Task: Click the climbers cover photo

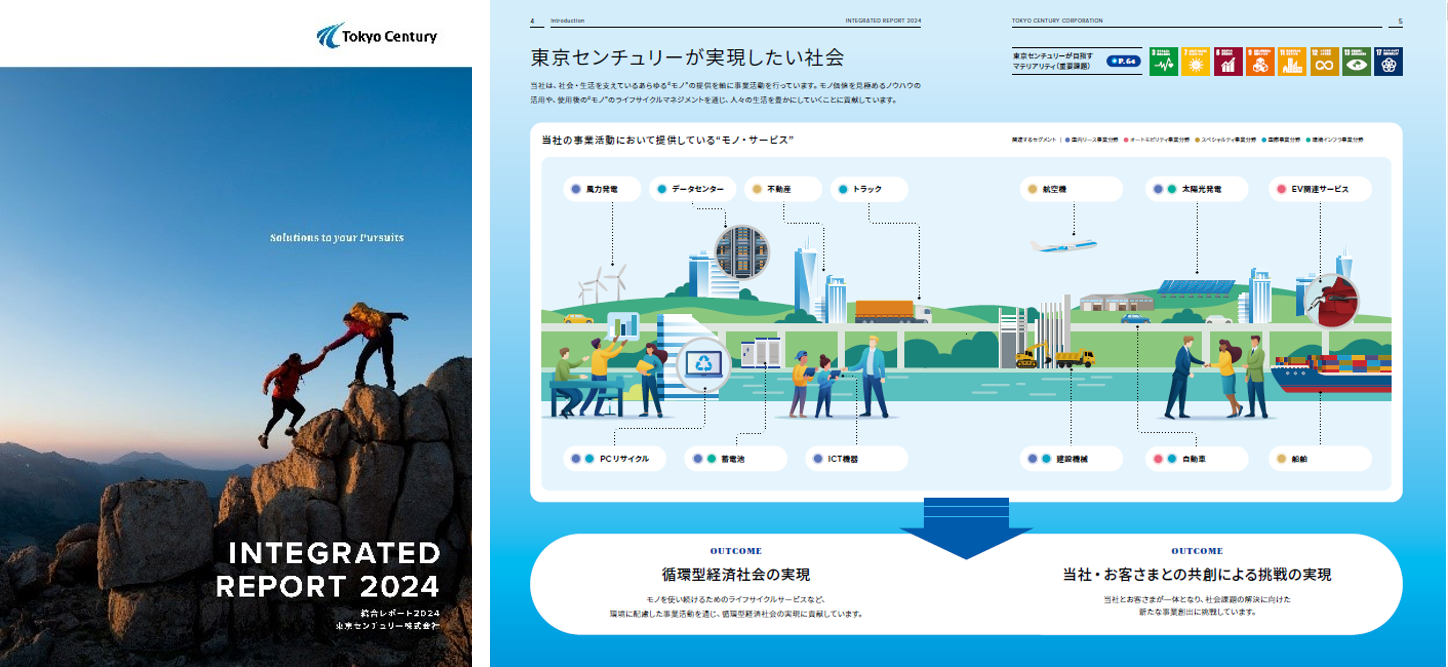Action: click(236, 367)
